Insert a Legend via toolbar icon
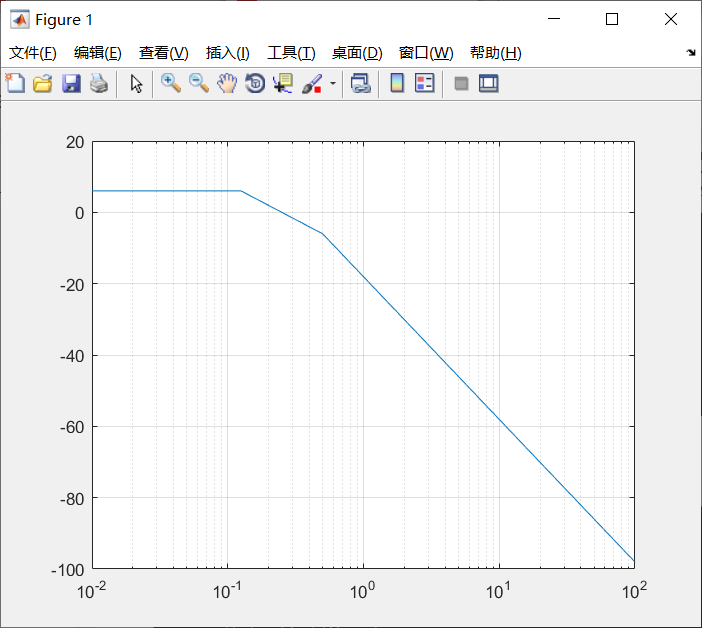The image size is (702, 628). pyautogui.click(x=424, y=83)
